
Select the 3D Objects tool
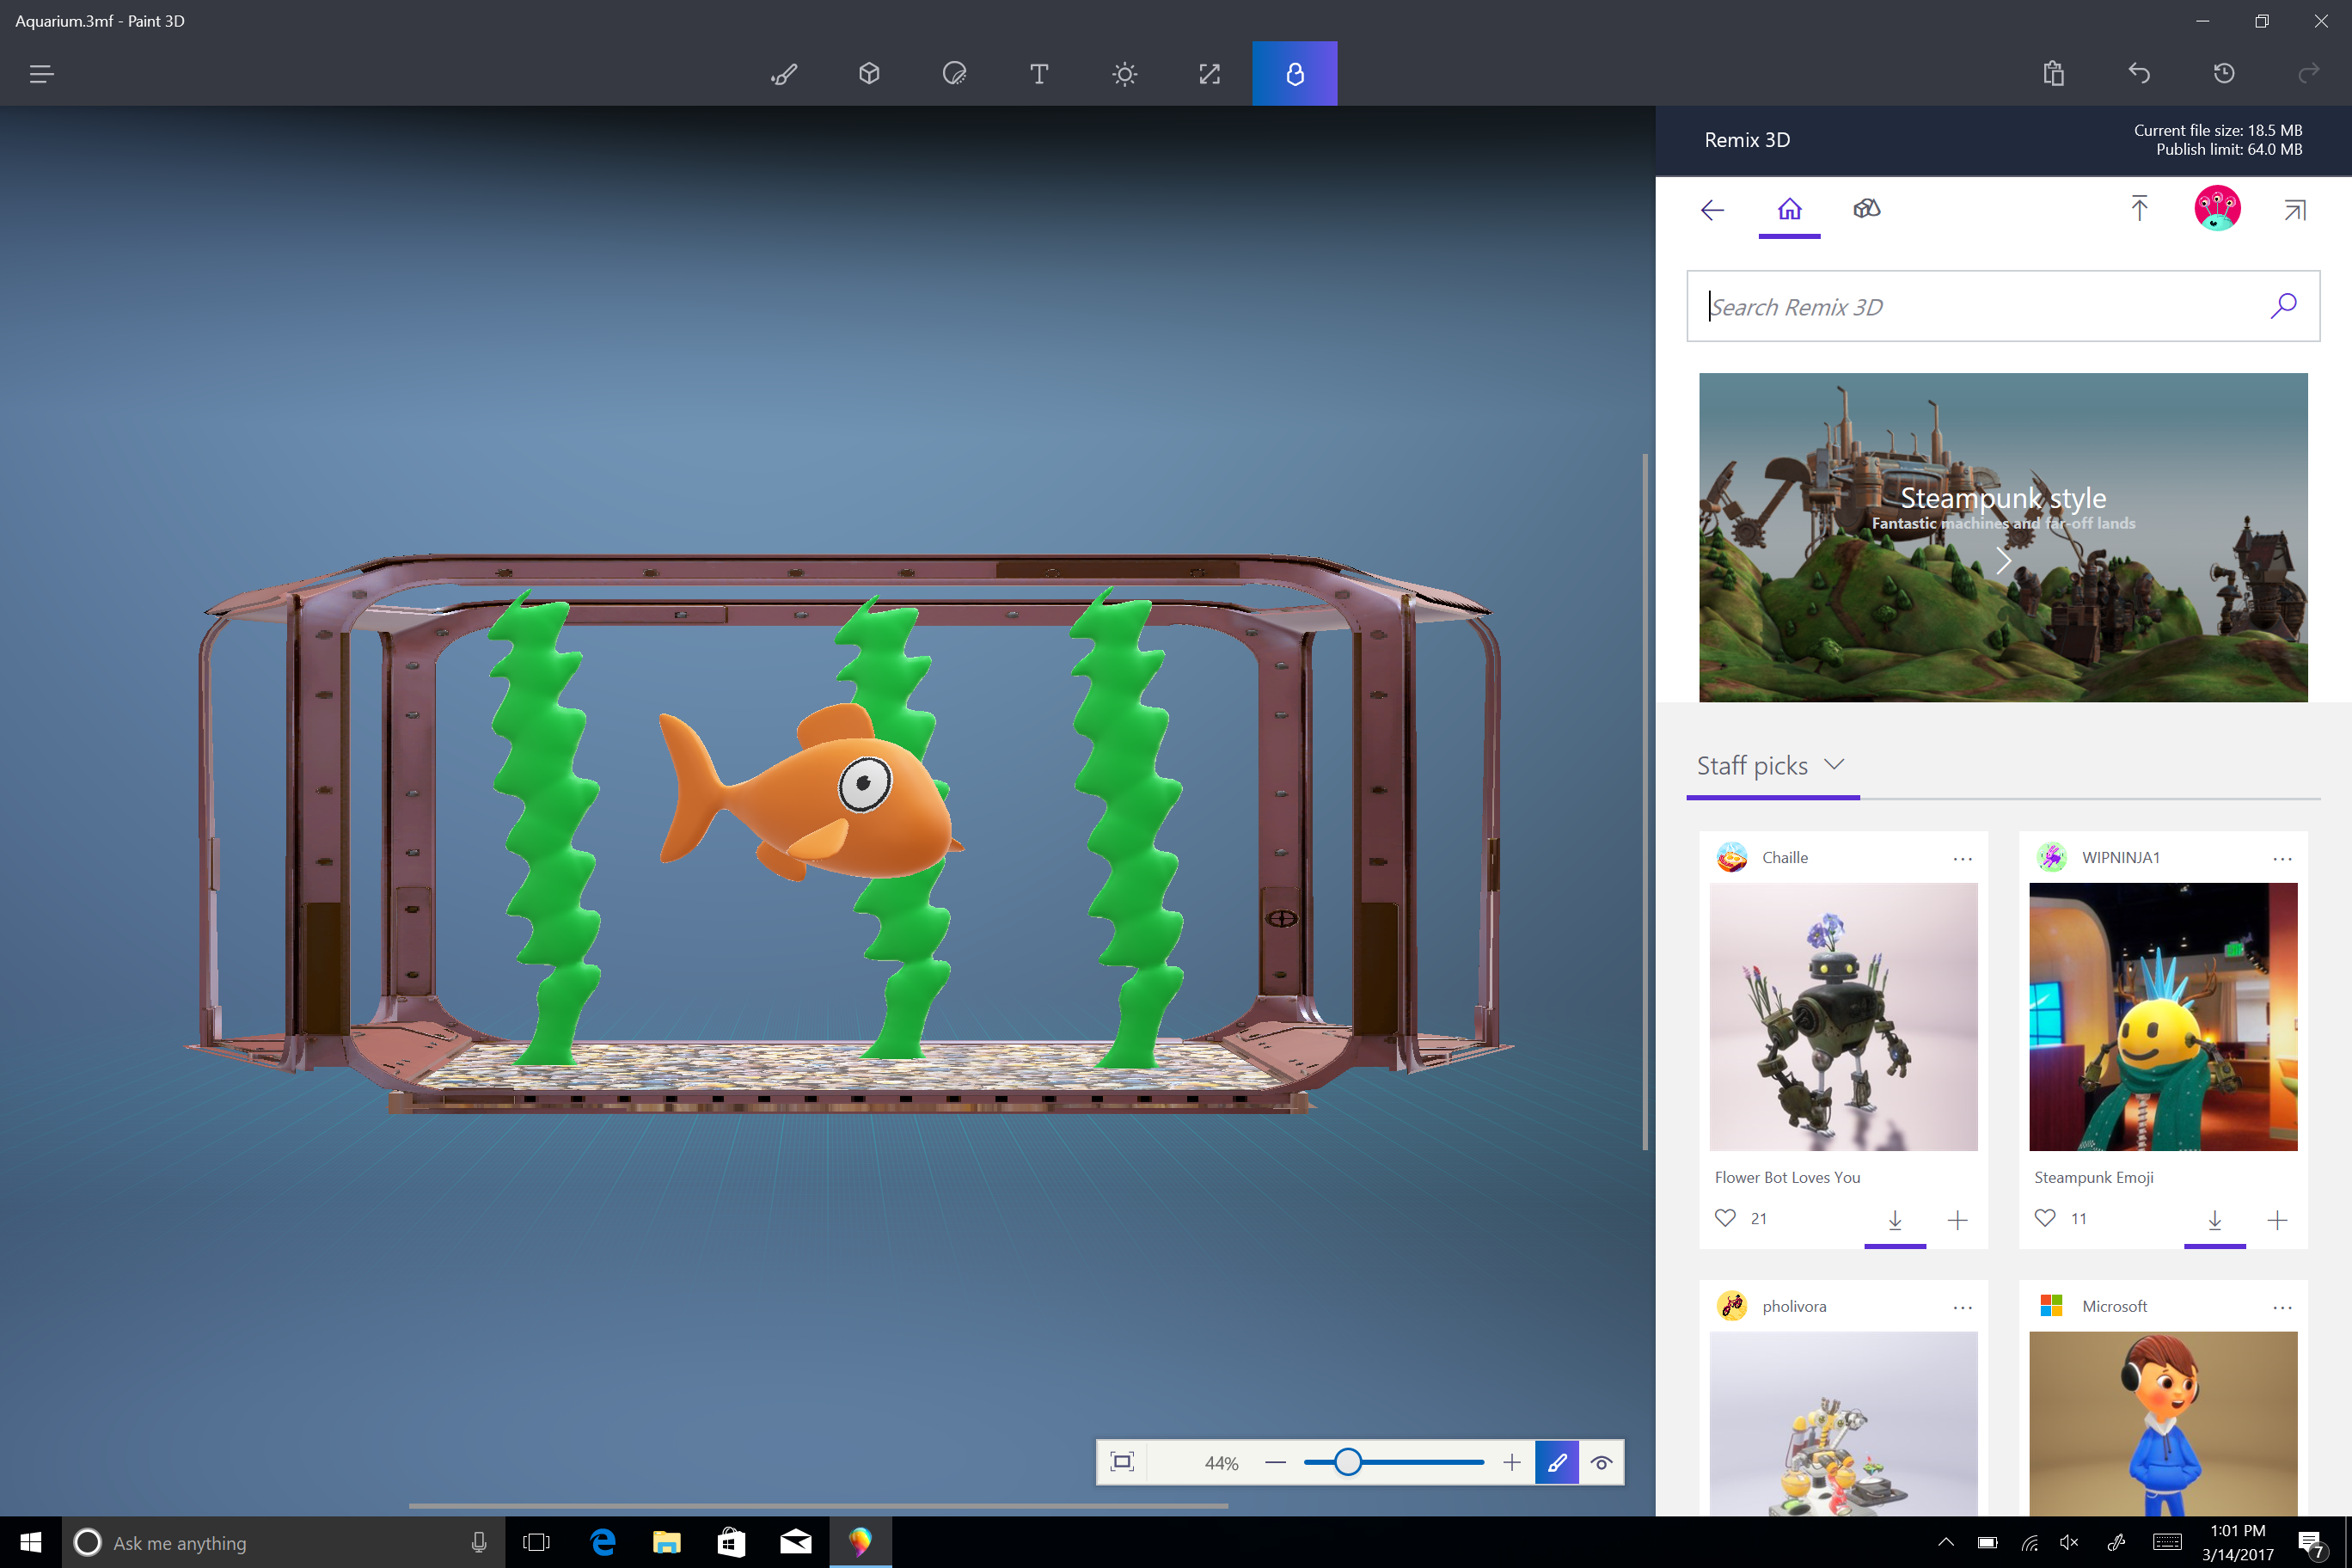870,71
